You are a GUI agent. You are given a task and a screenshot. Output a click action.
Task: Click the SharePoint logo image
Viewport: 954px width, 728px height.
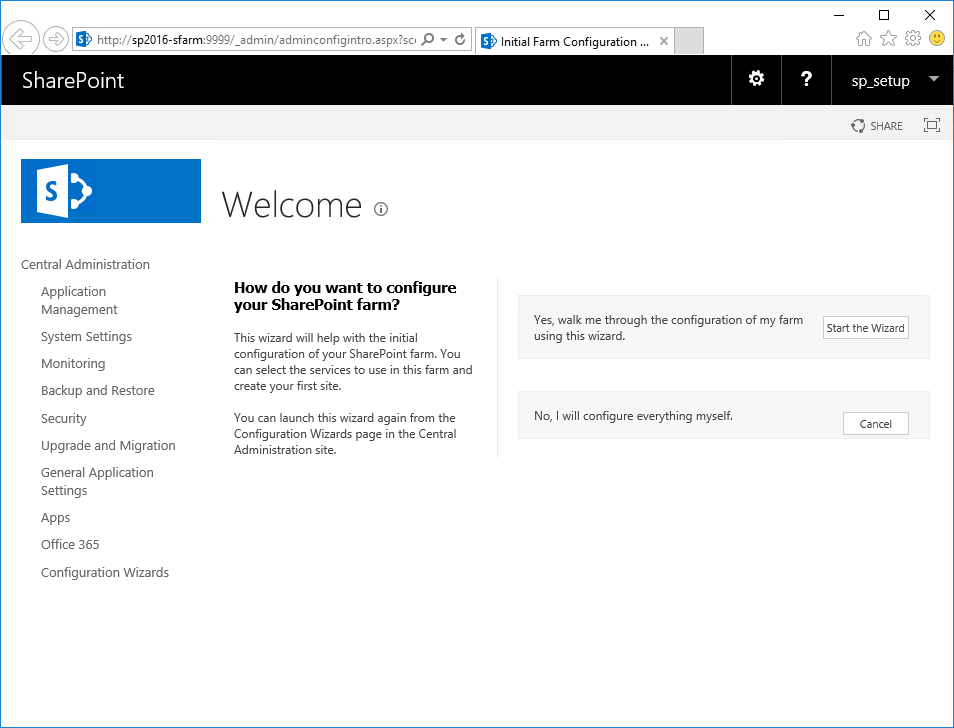tap(111, 191)
